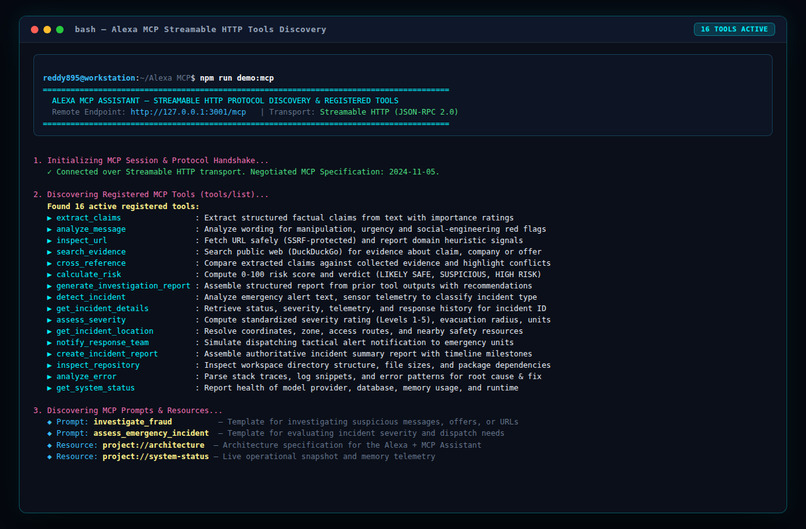Viewport: 806px width, 529px height.
Task: Select the search_evidence tool name
Action: click(91, 252)
